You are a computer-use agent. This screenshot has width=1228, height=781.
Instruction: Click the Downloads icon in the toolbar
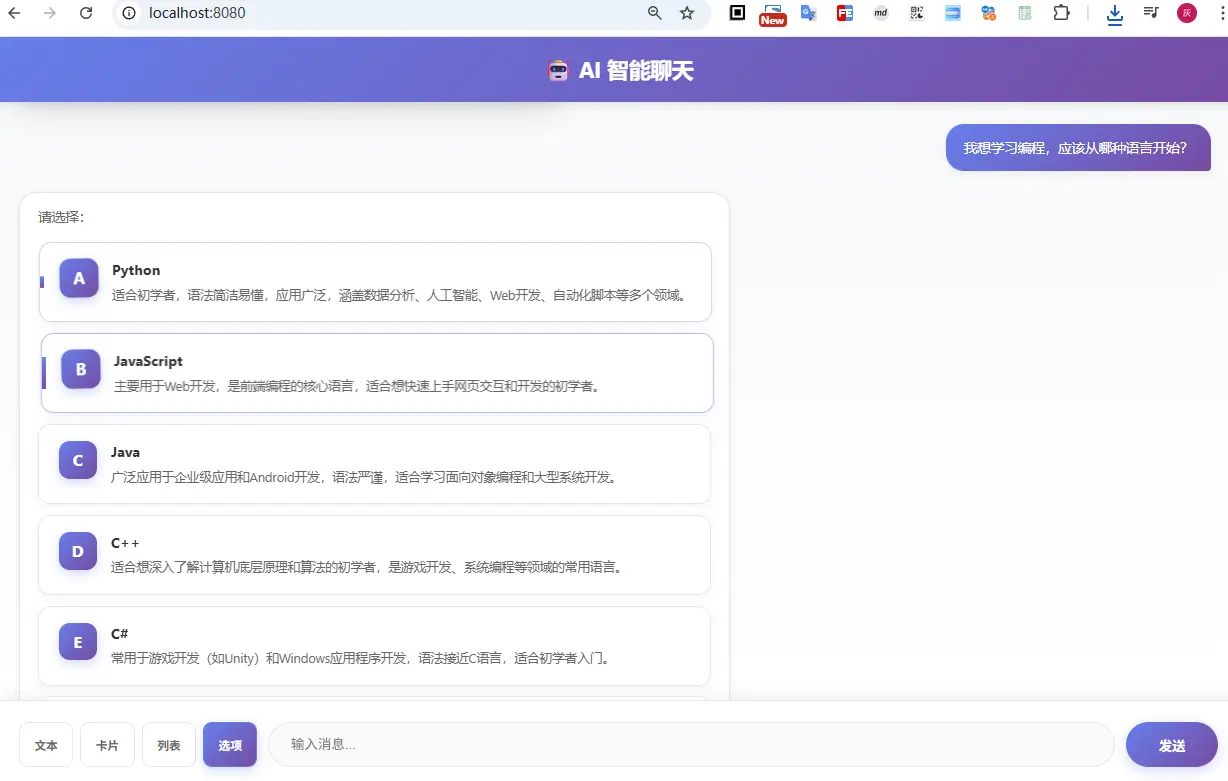pos(1114,15)
